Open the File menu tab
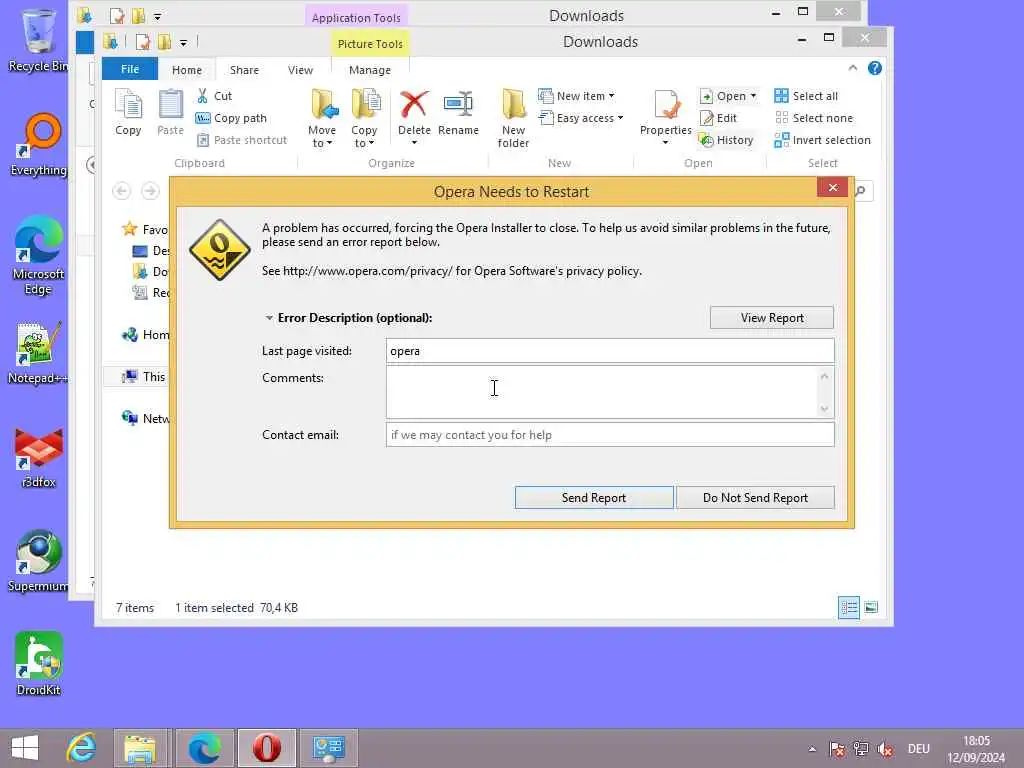1024x768 pixels. 130,69
